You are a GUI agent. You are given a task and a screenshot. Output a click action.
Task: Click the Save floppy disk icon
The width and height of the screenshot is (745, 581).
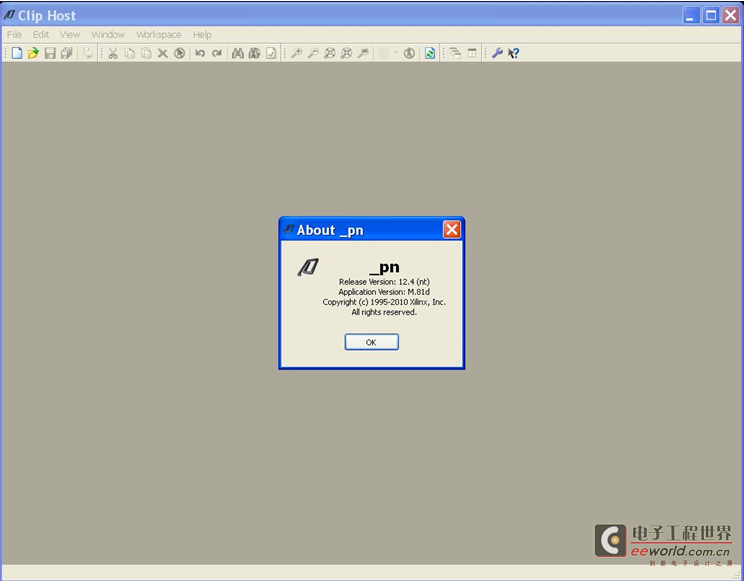point(50,53)
